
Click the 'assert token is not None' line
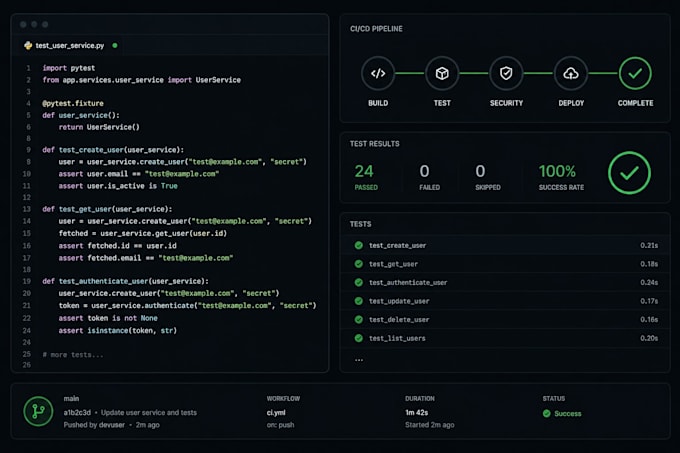(x=108, y=318)
